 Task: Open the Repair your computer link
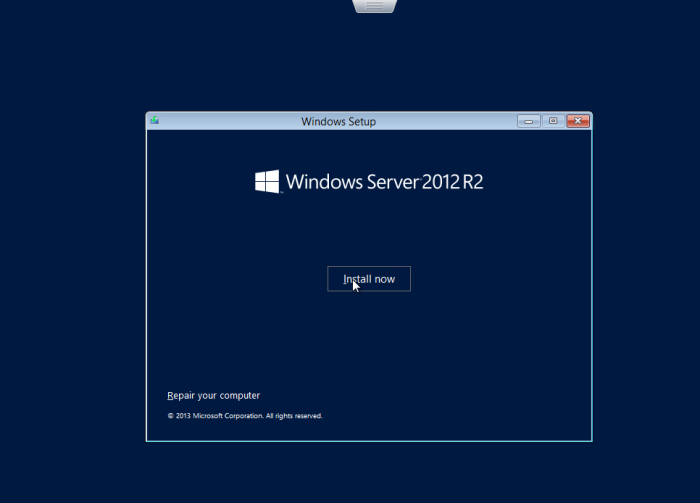point(213,395)
